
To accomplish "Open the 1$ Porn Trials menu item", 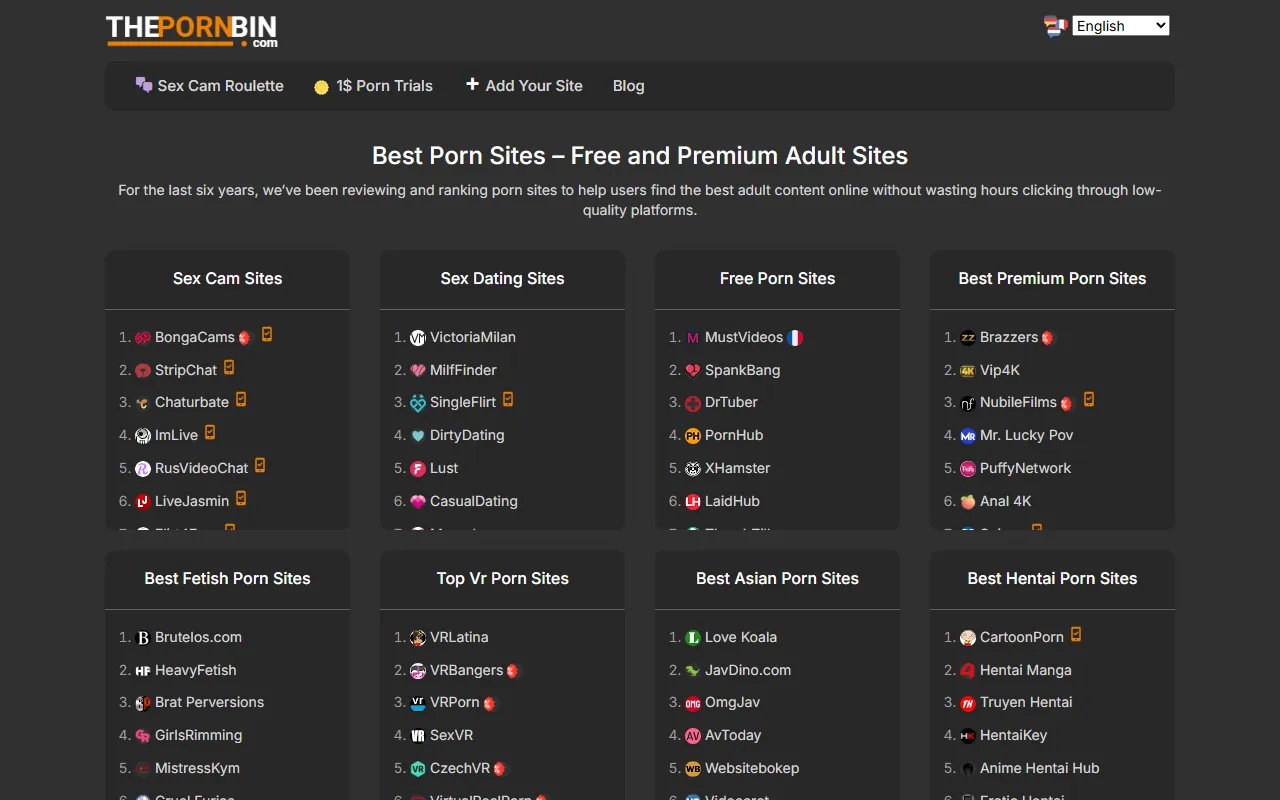I will coord(373,86).
